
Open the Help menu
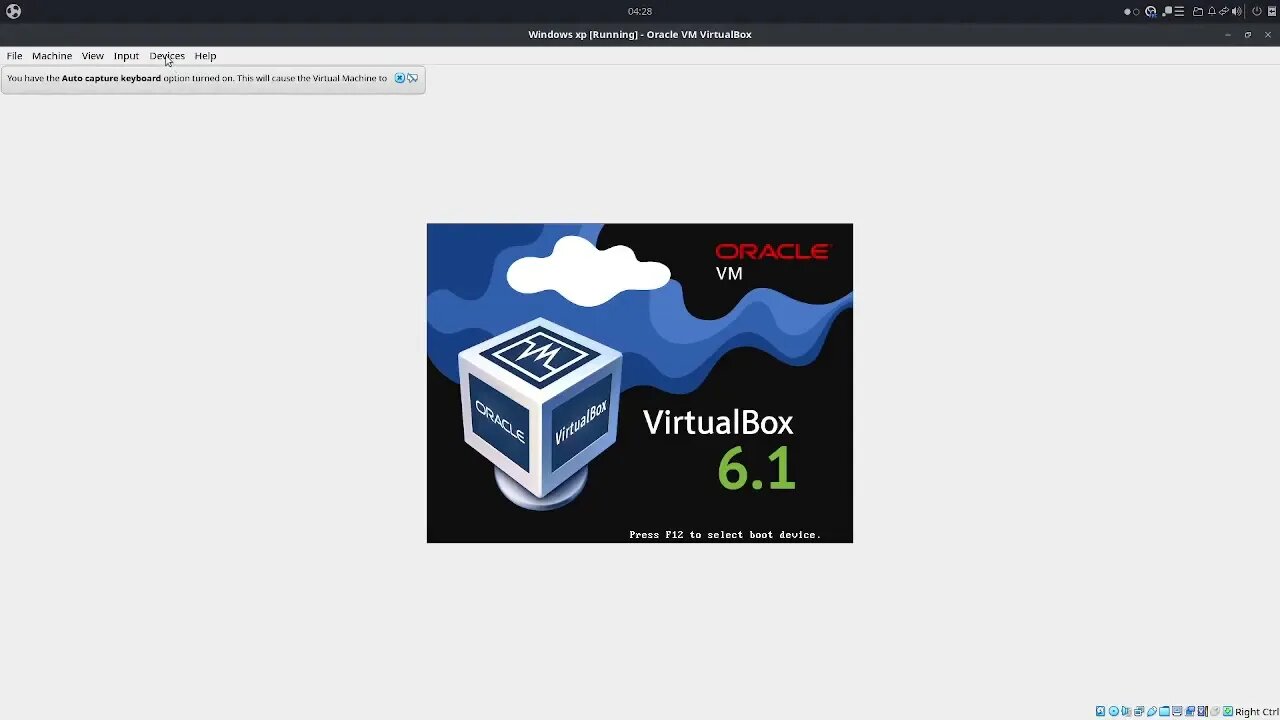tap(205, 56)
